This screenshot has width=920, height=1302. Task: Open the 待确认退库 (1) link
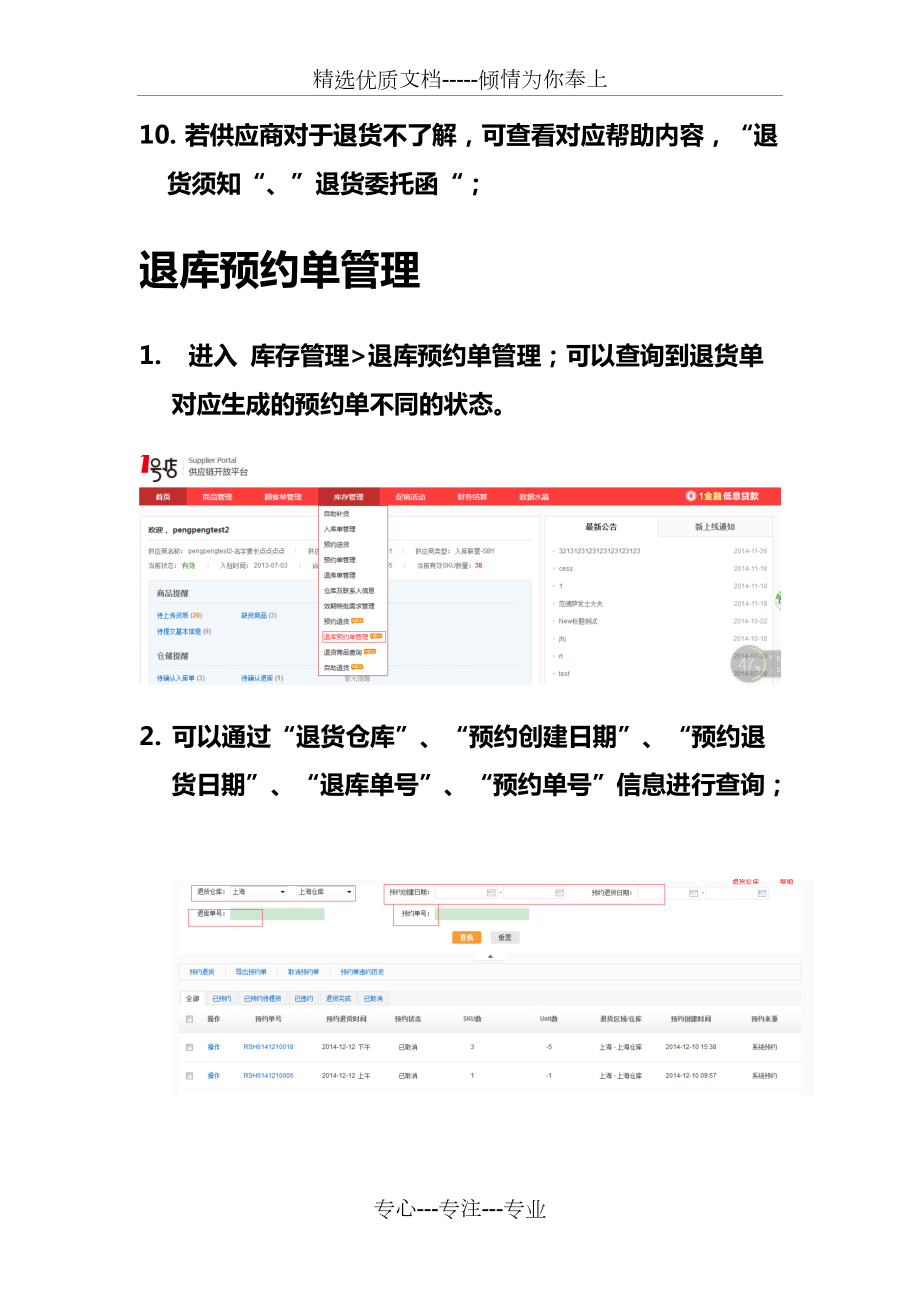coord(262,678)
